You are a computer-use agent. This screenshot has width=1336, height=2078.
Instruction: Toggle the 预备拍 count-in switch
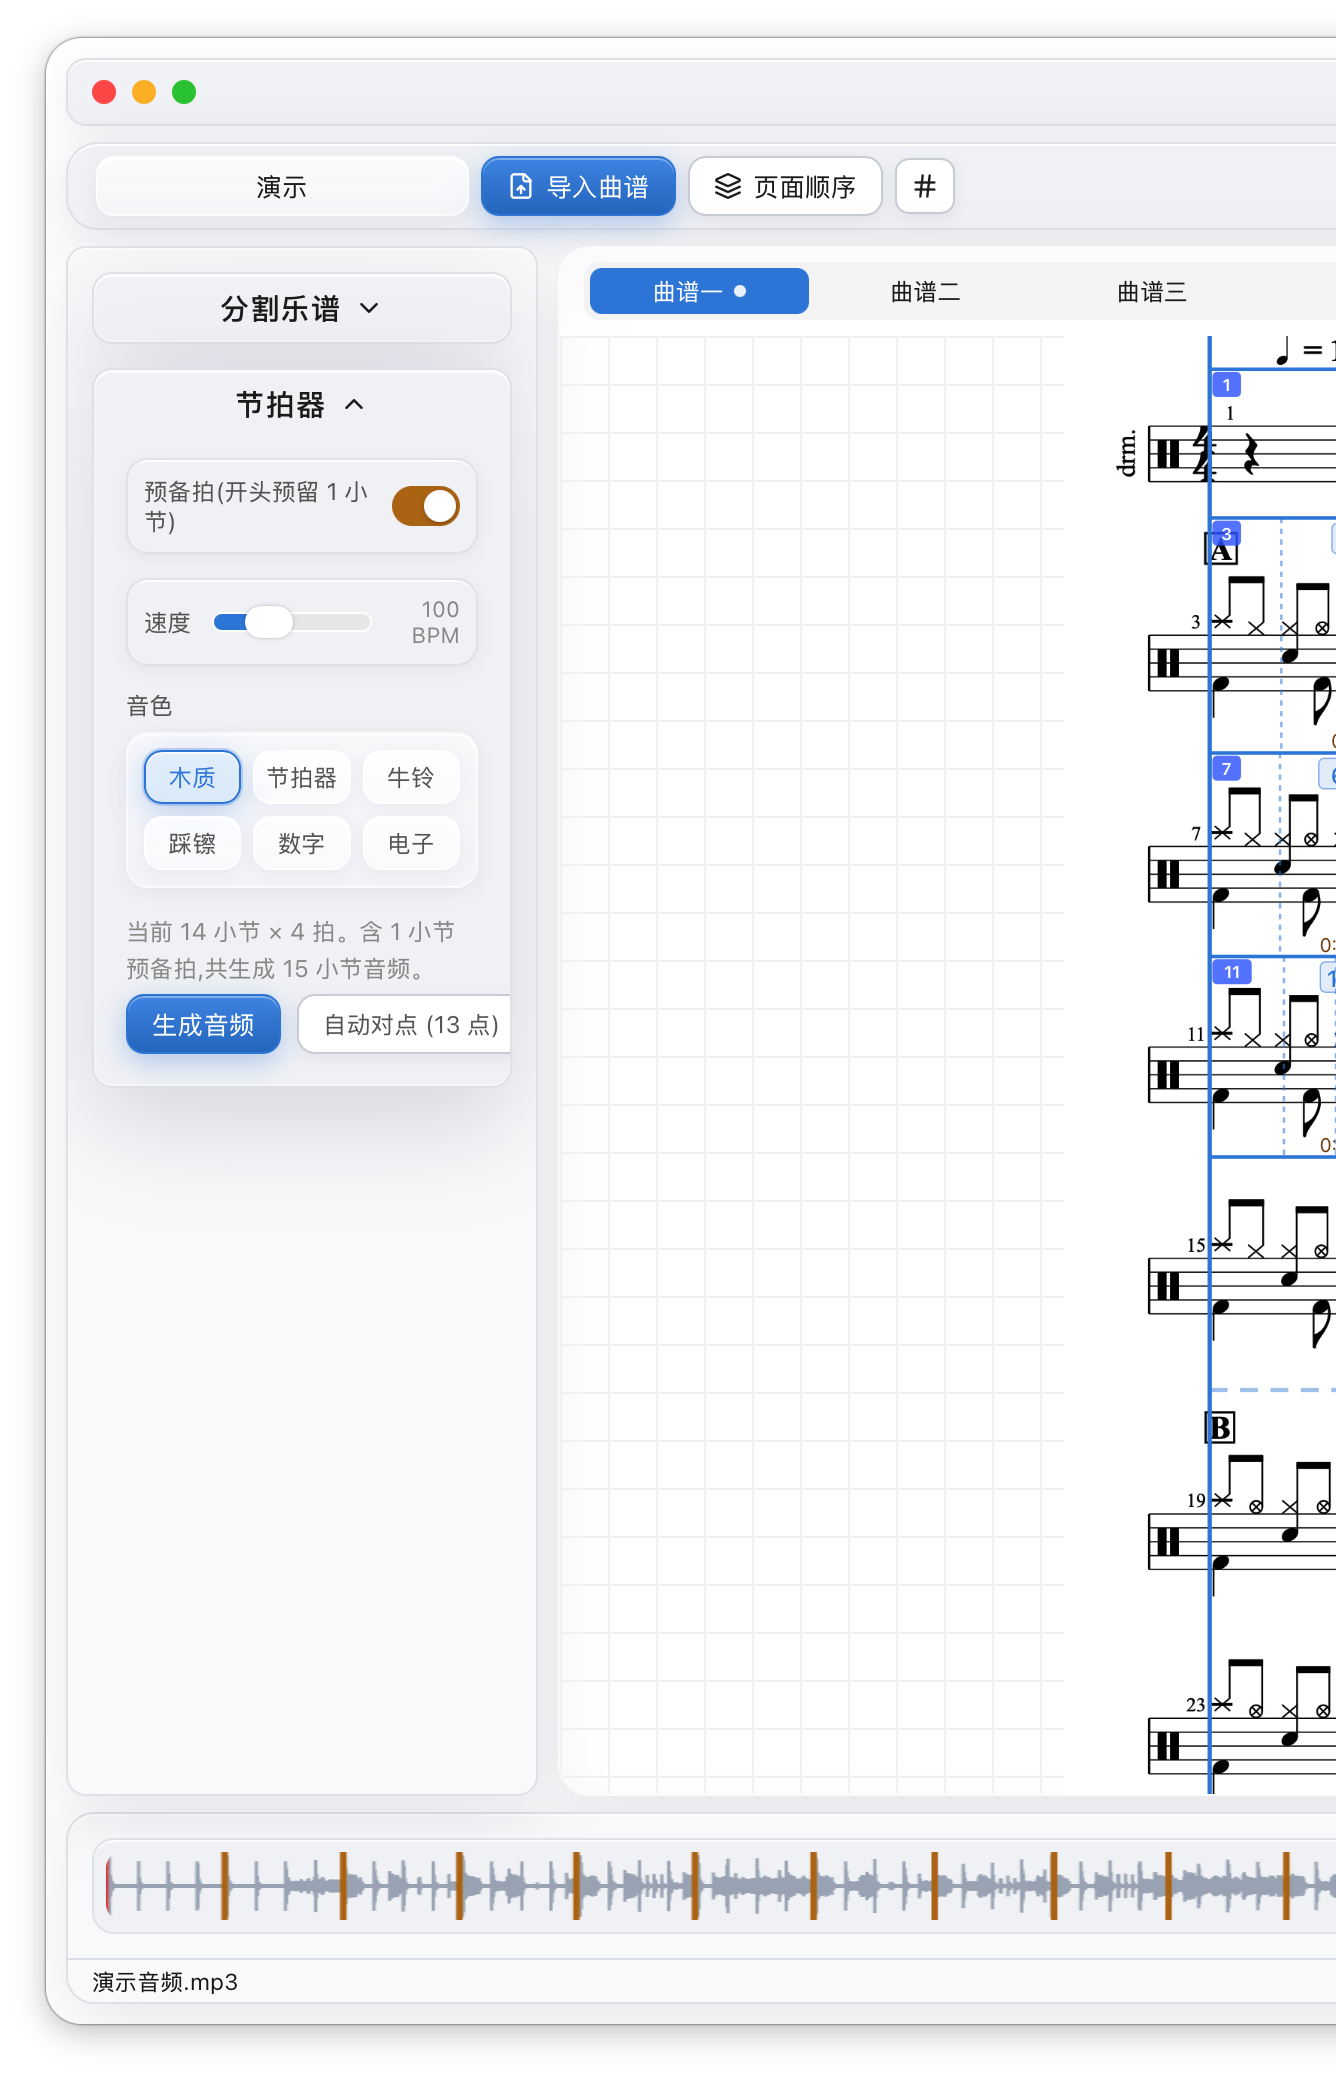(x=425, y=506)
